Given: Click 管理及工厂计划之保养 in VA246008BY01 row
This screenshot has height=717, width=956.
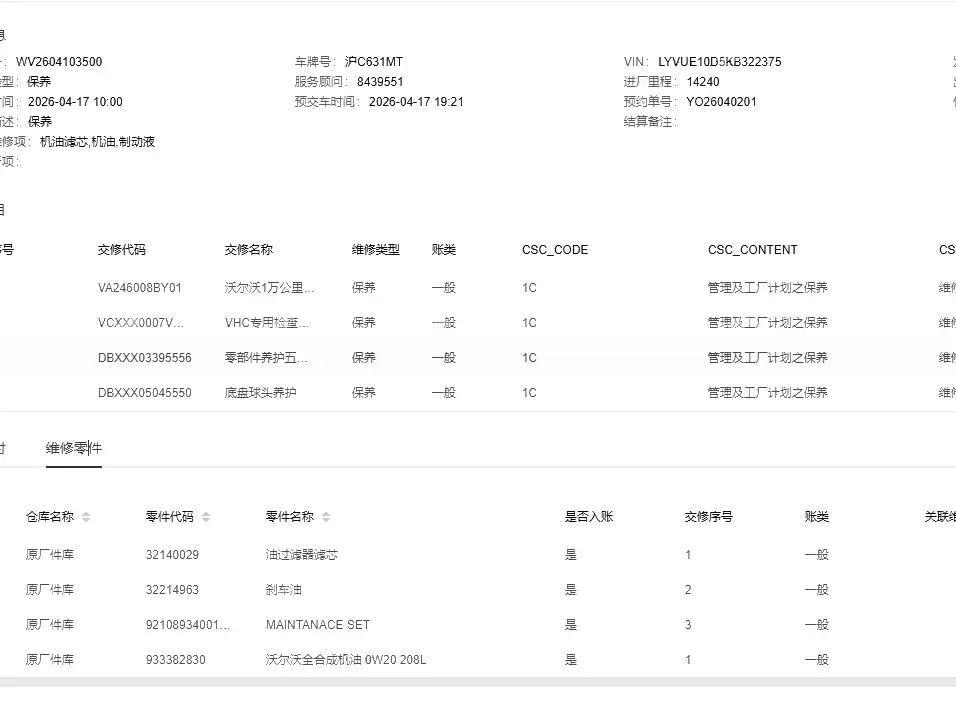Looking at the screenshot, I should (768, 288).
